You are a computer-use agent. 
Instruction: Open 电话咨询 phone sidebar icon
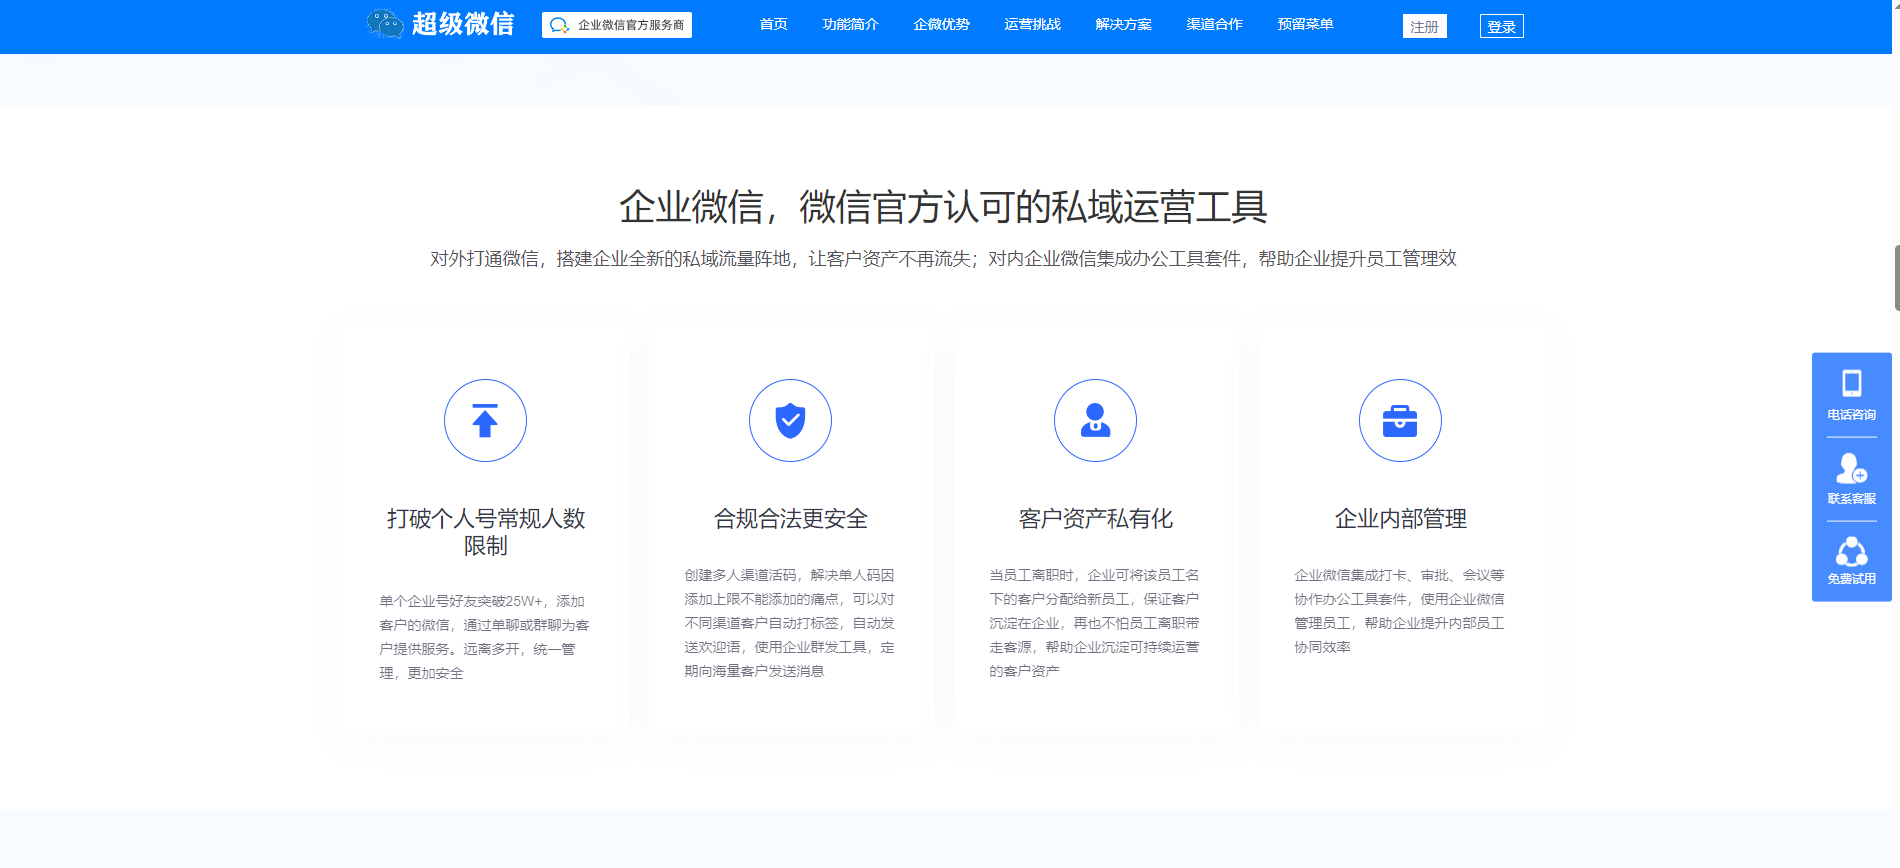click(x=1851, y=395)
